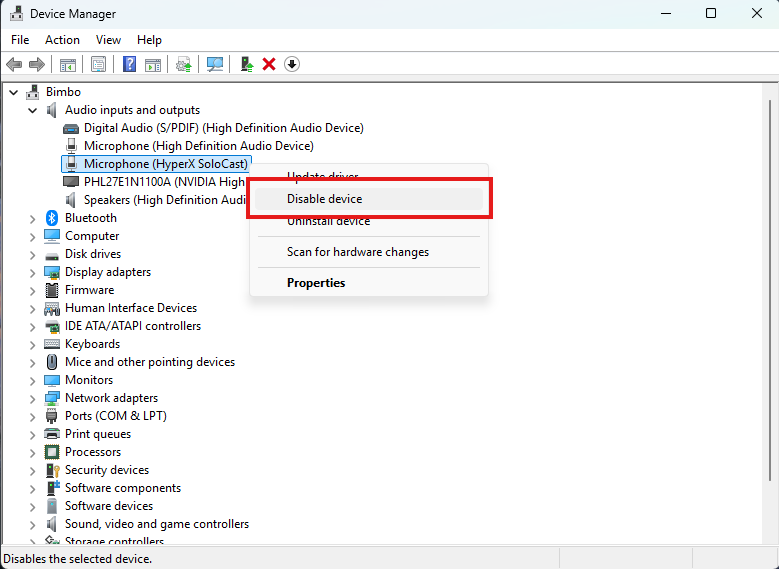
Task: Select Uninstall device in context menu
Action: [329, 221]
